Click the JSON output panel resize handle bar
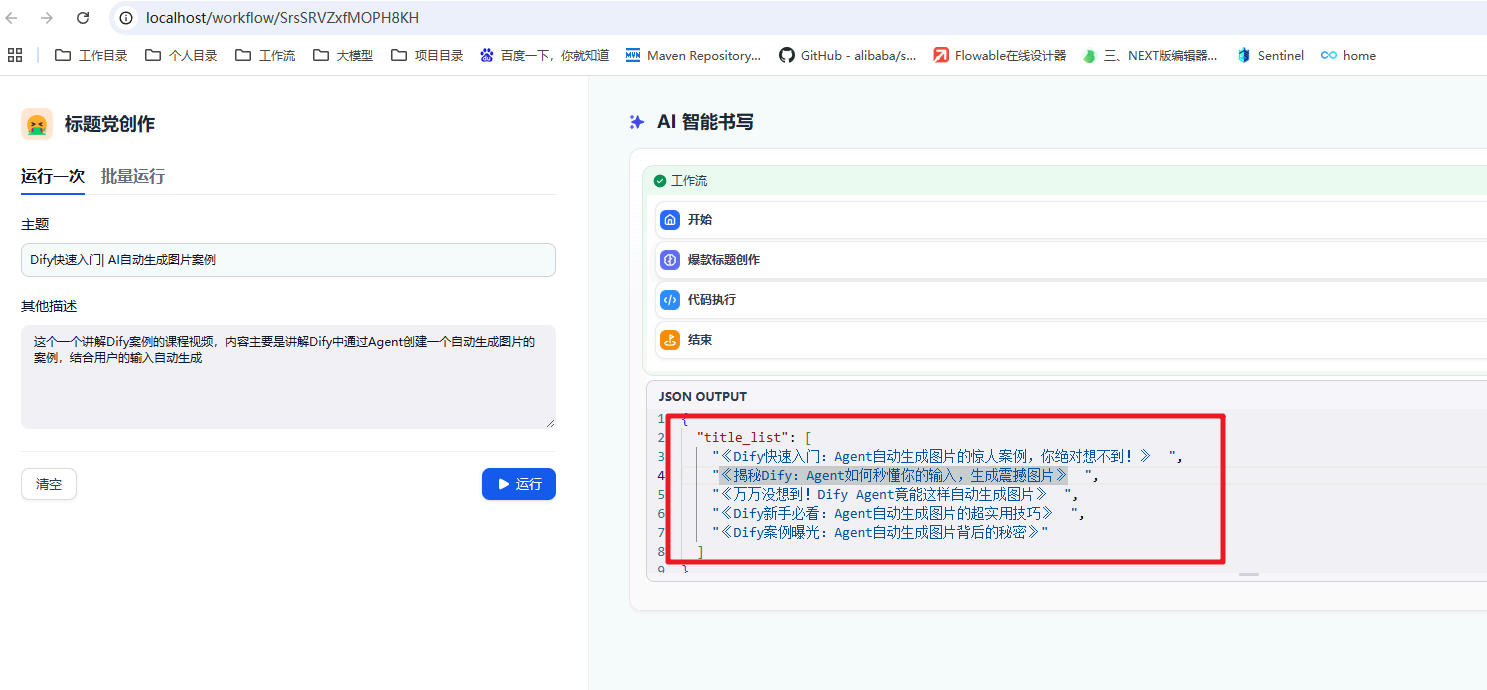 [x=1249, y=575]
